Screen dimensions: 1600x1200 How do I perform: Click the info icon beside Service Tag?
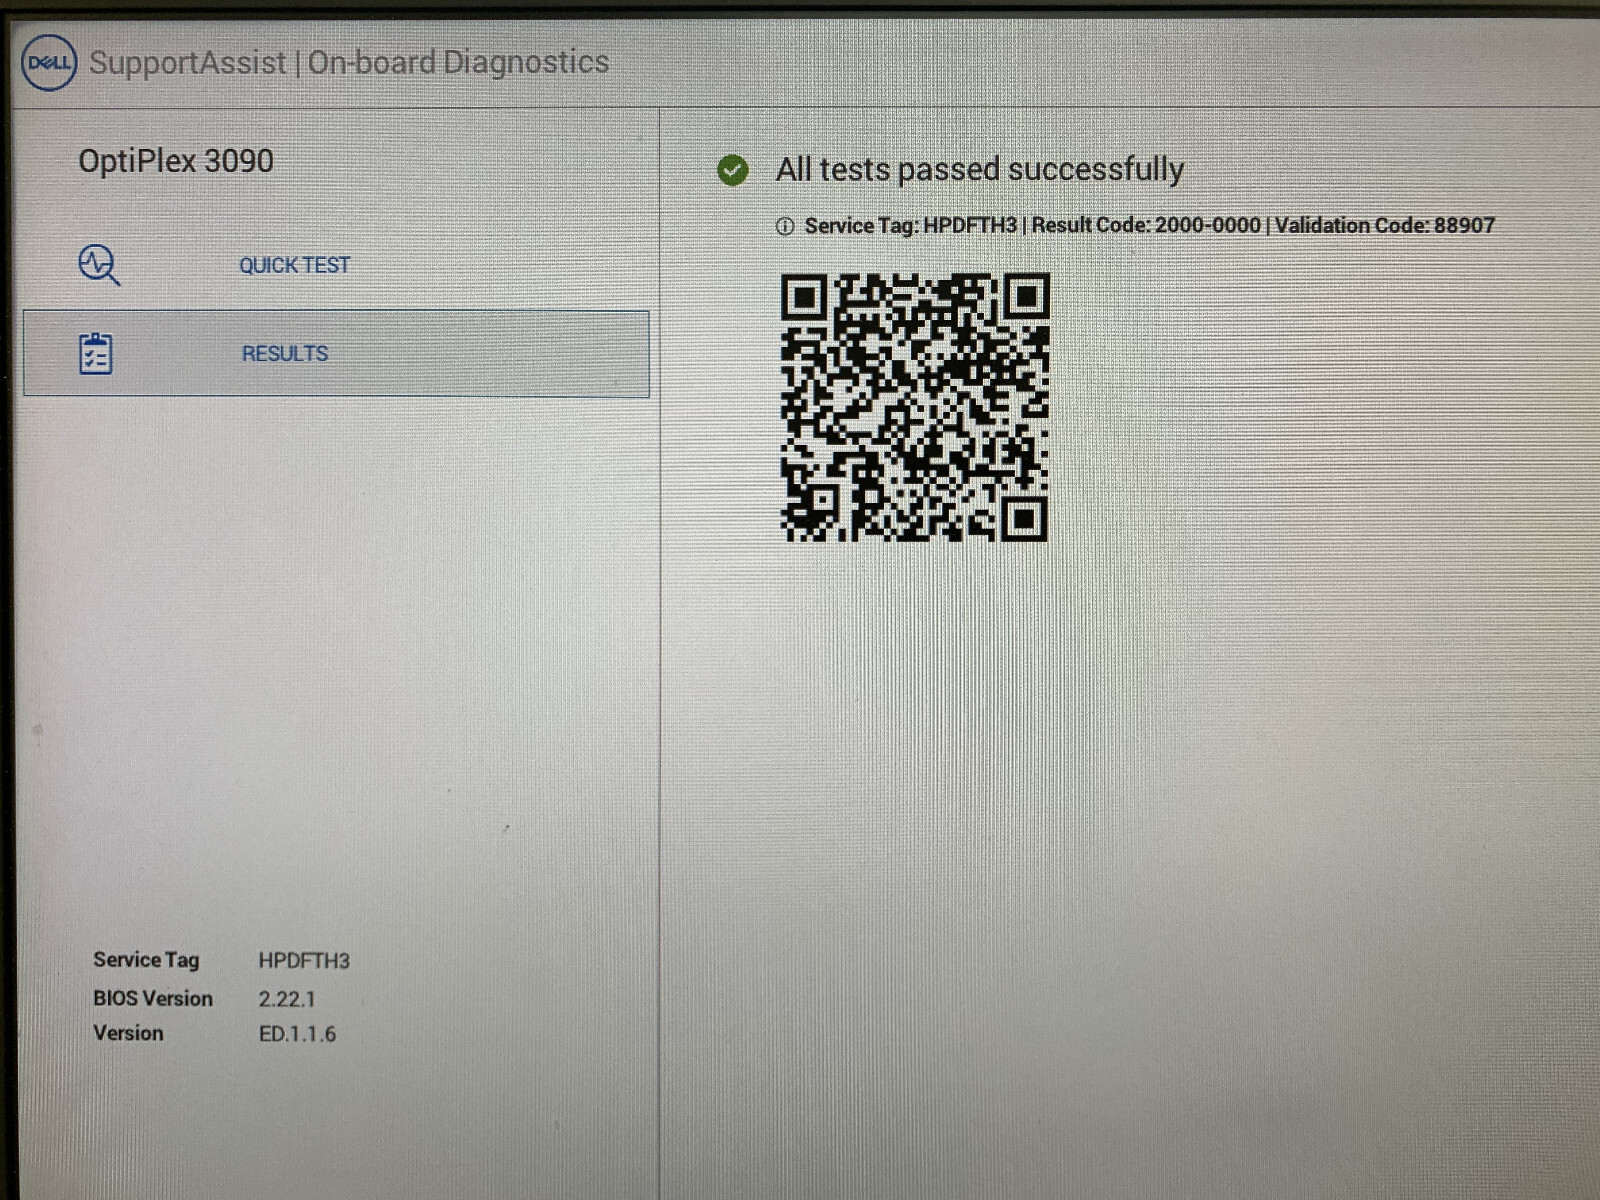point(785,226)
